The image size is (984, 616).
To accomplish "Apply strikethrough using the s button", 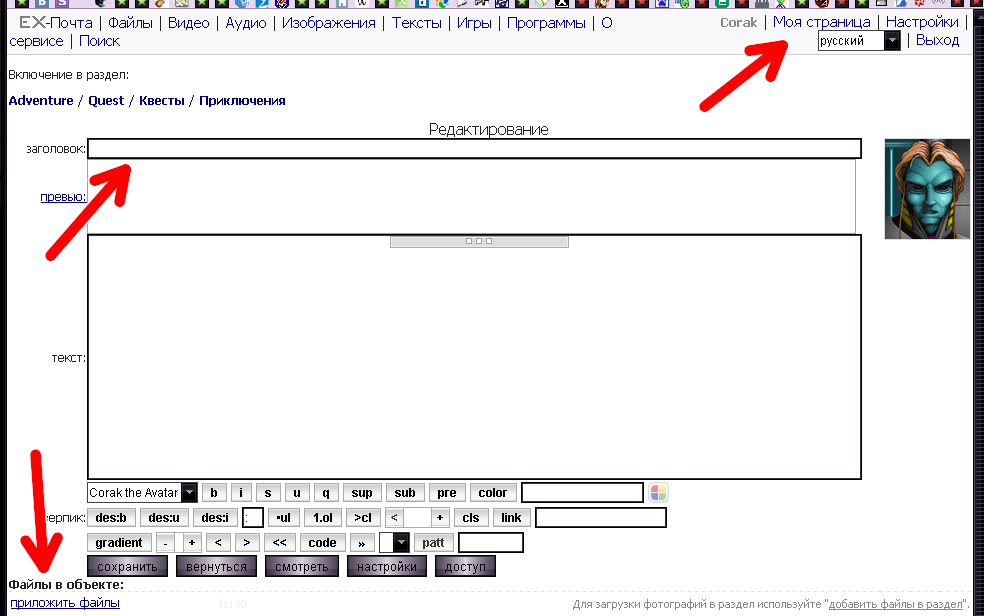I will pos(266,492).
